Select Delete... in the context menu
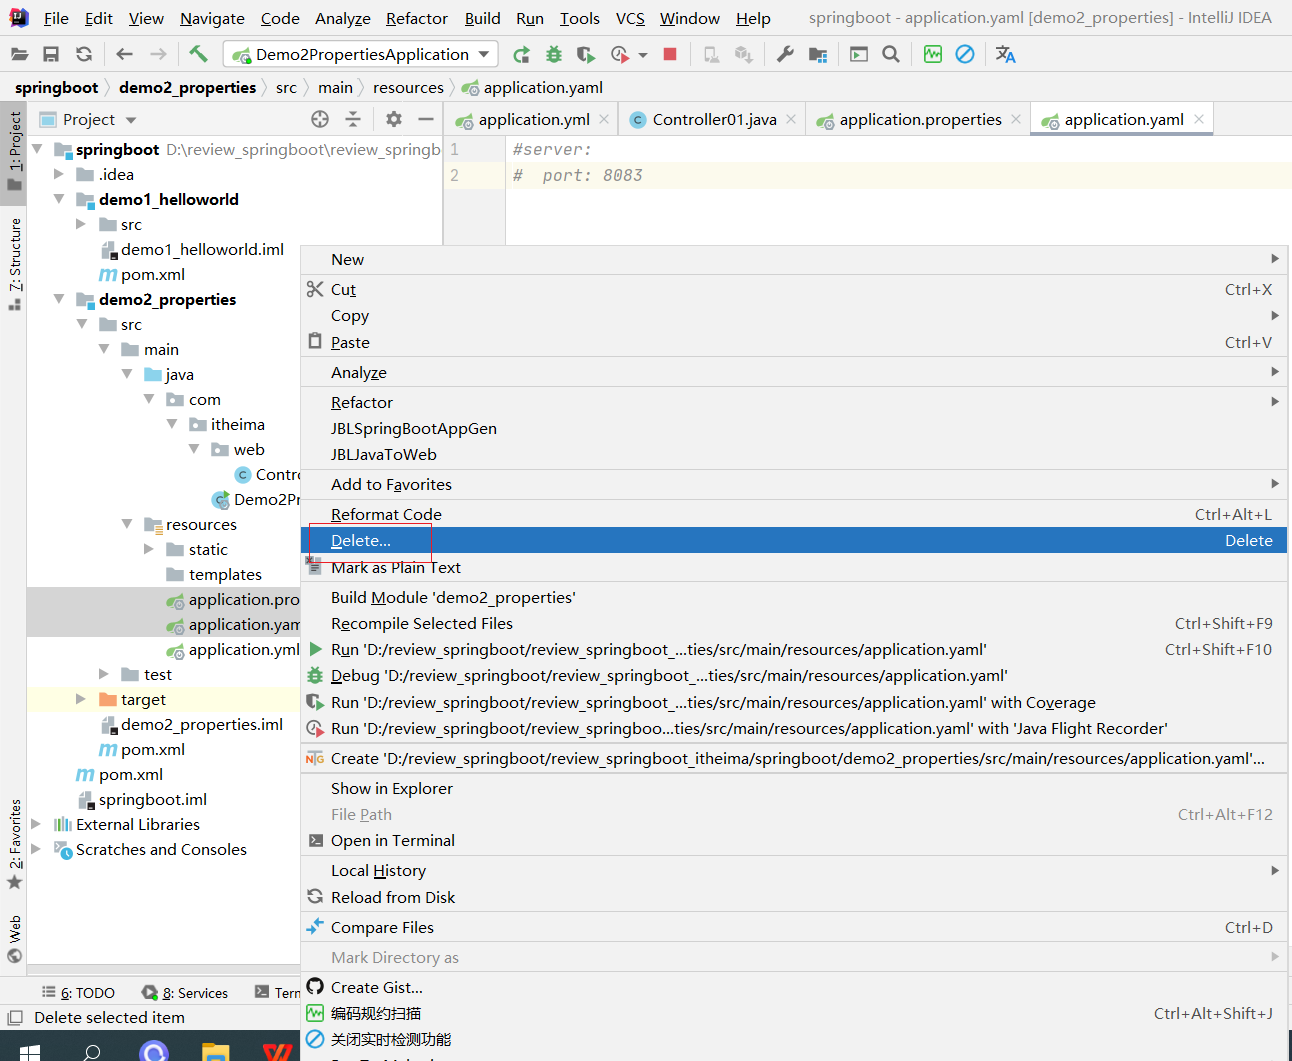This screenshot has height=1061, width=1292. pos(361,540)
